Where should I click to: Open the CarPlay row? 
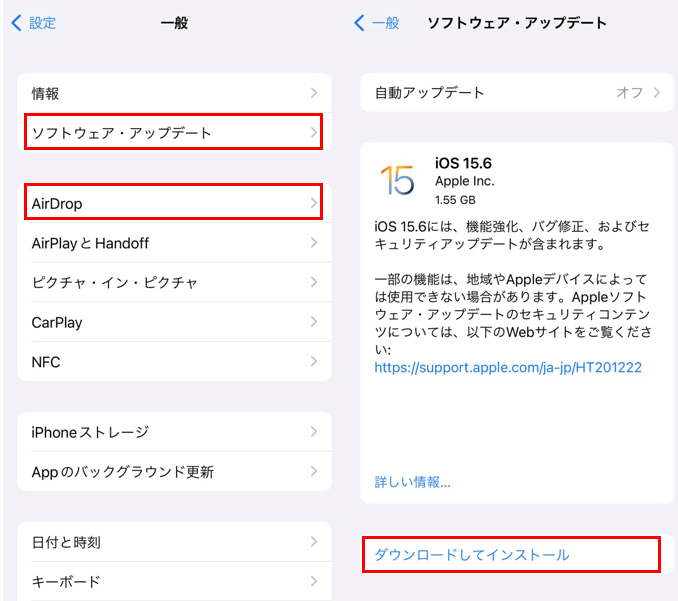pyautogui.click(x=174, y=322)
